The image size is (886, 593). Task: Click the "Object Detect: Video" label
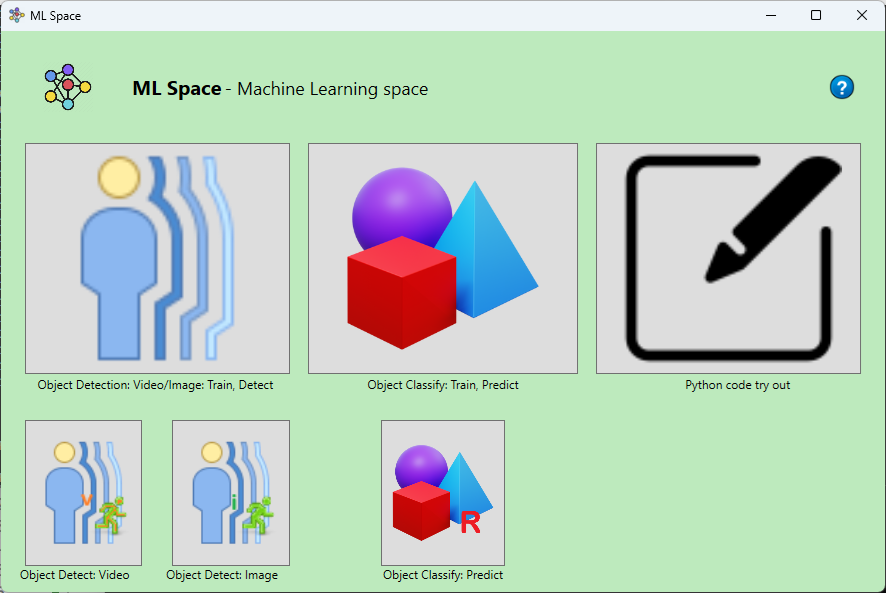[75, 575]
